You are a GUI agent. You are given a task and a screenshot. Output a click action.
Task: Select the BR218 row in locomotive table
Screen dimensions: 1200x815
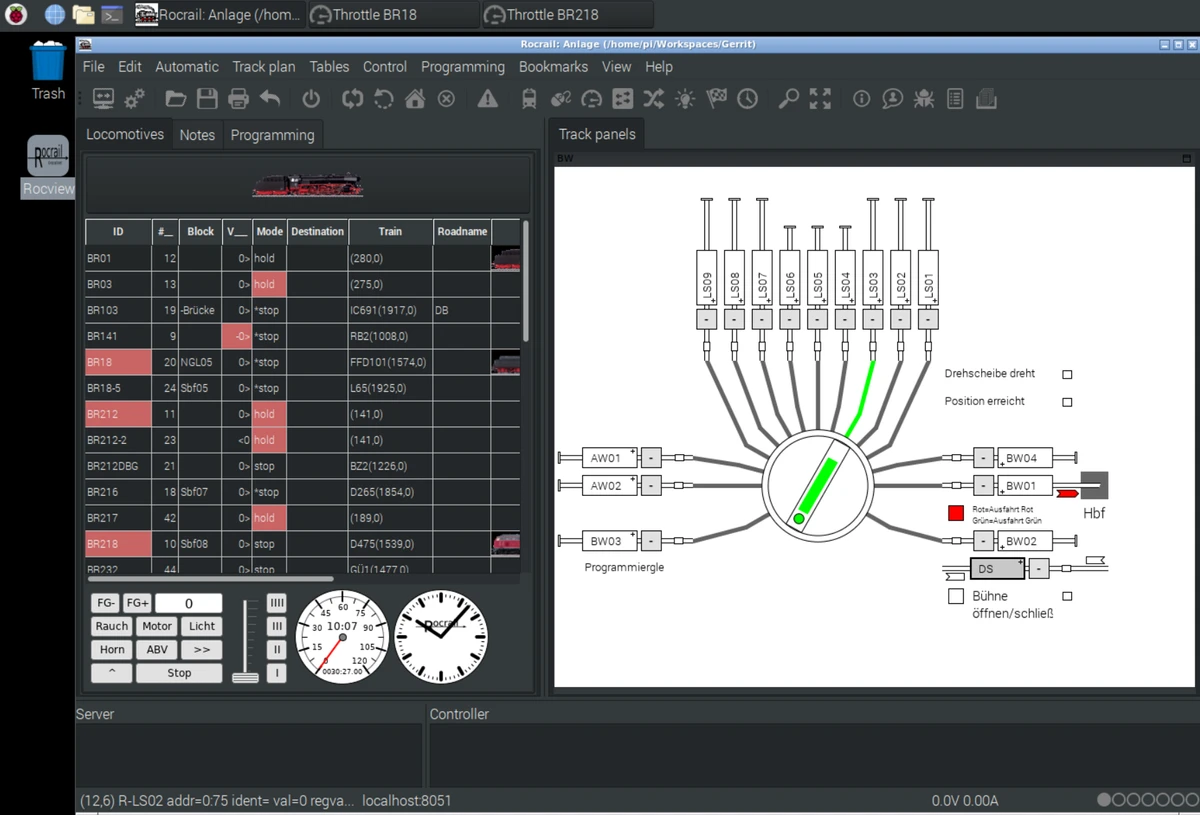(302, 544)
